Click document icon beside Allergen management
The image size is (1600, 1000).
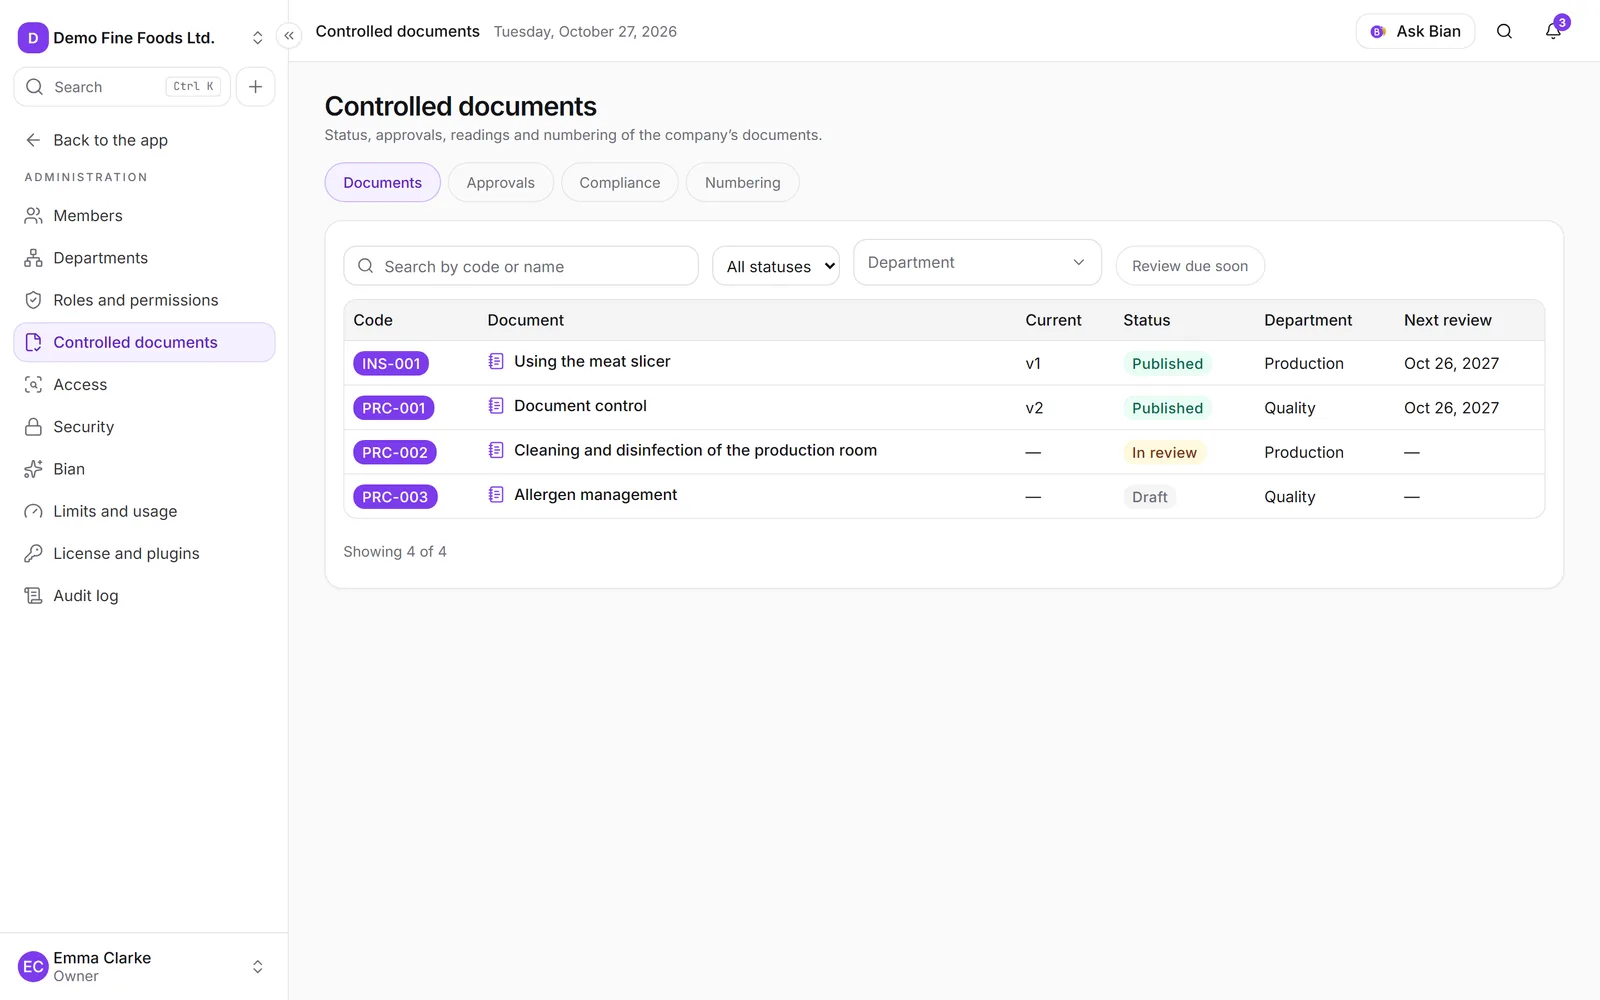(496, 495)
